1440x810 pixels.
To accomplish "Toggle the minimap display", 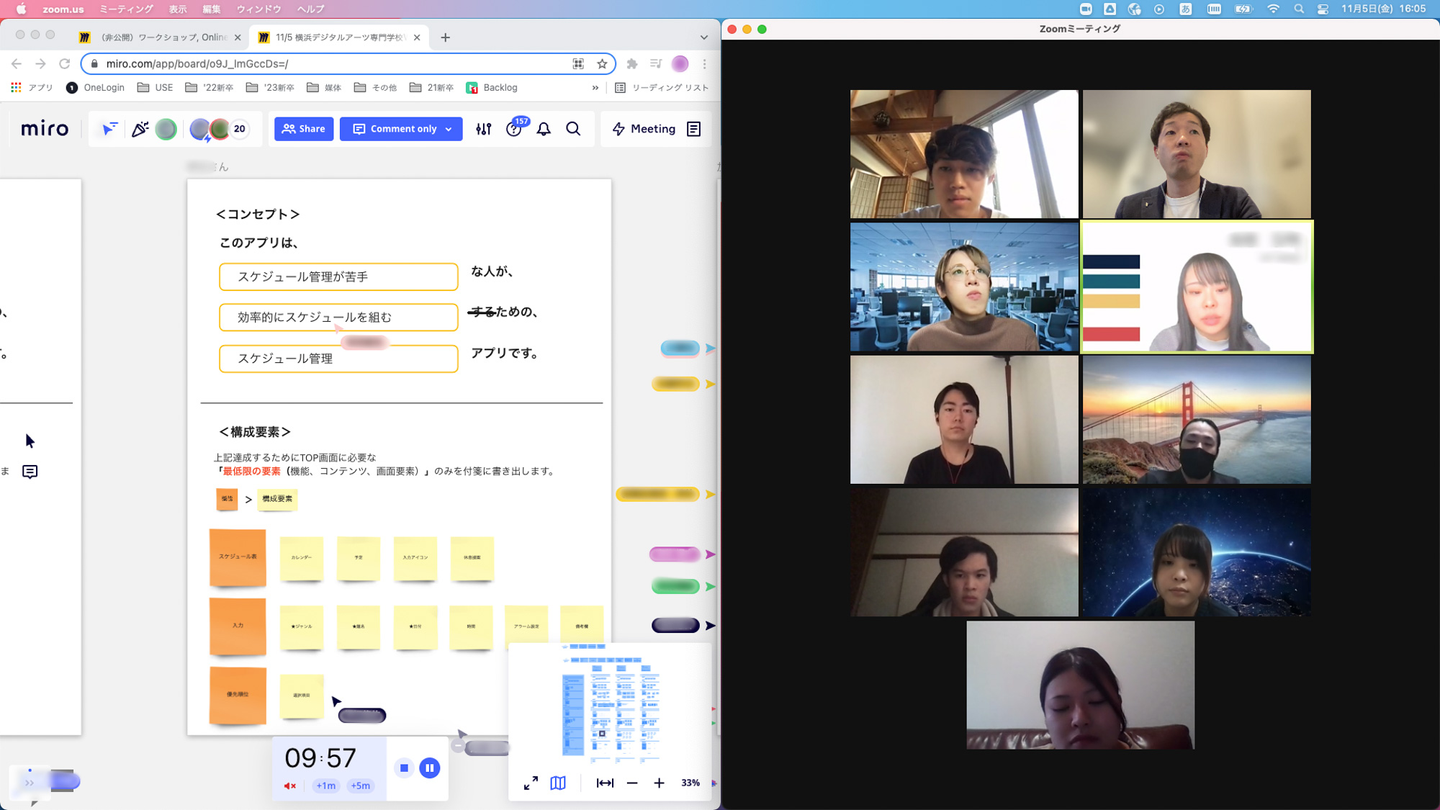I will (558, 783).
